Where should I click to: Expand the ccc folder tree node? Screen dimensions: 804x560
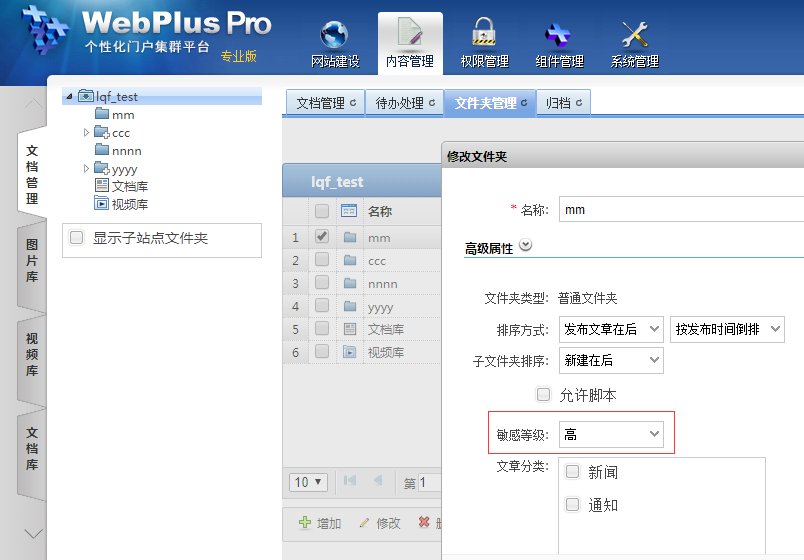[87, 133]
